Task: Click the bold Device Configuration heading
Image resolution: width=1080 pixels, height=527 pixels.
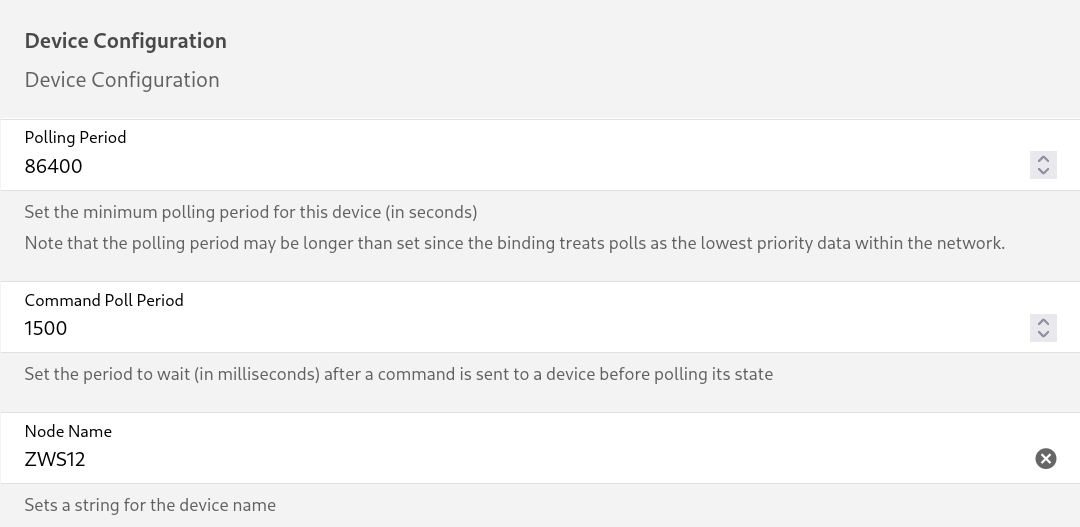Action: [125, 41]
